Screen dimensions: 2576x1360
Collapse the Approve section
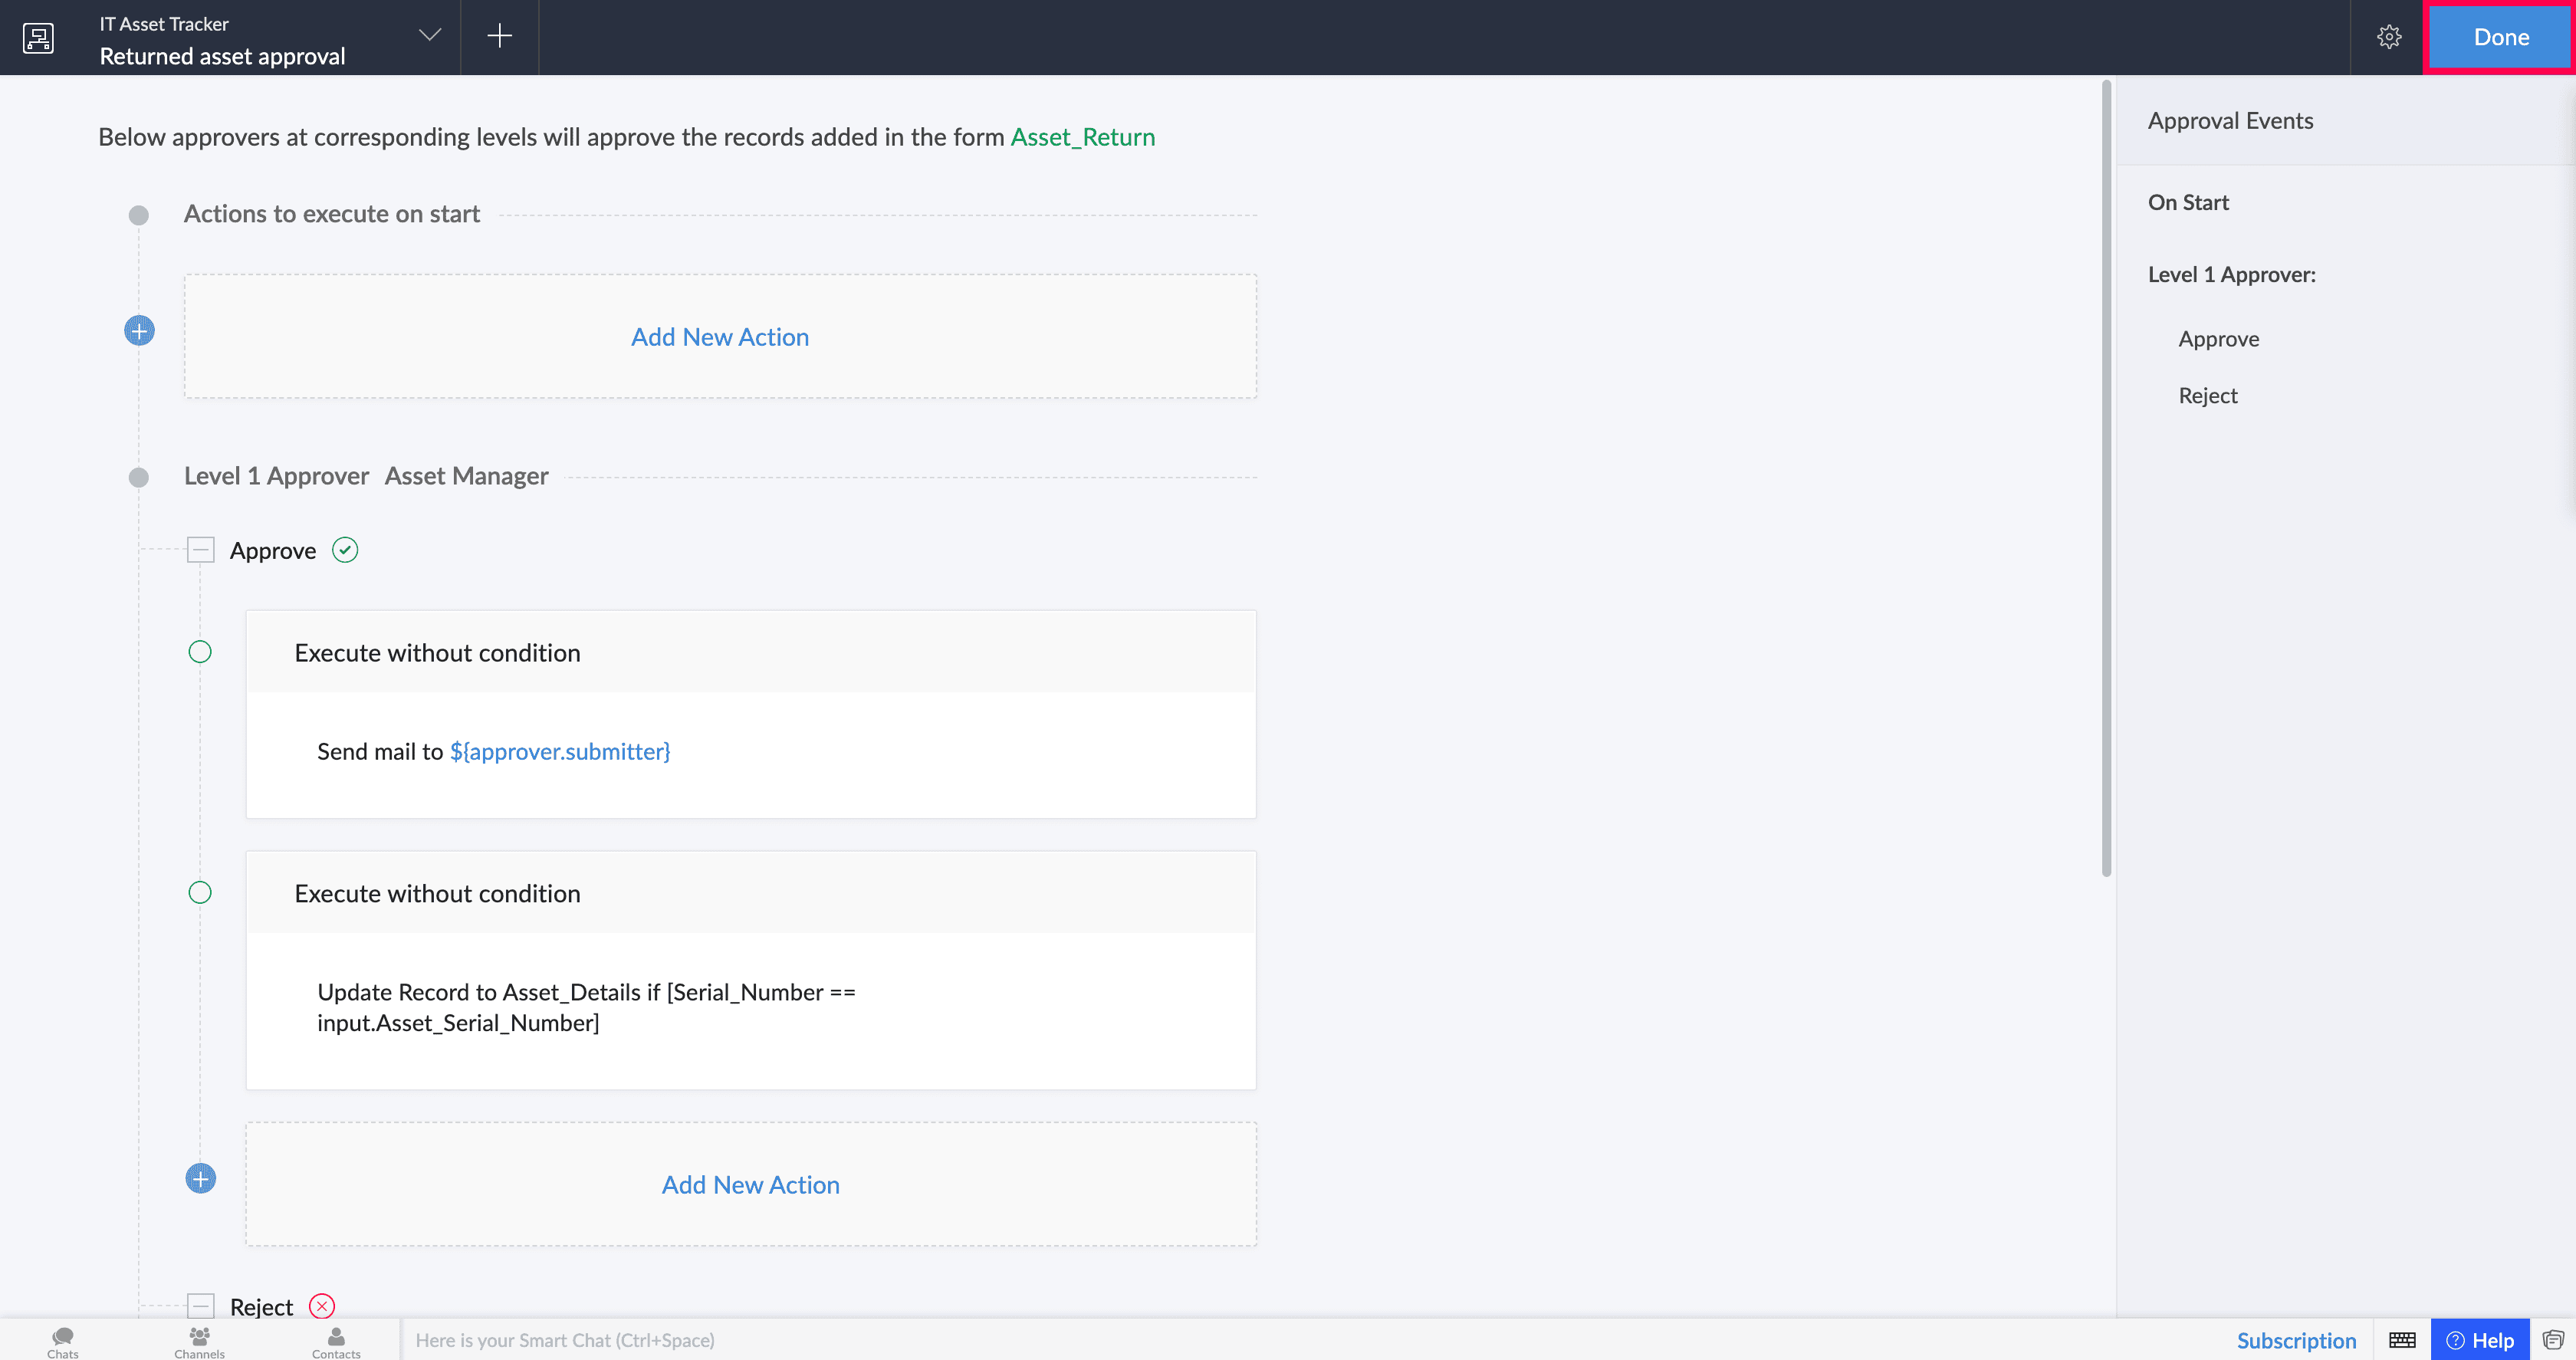[201, 550]
